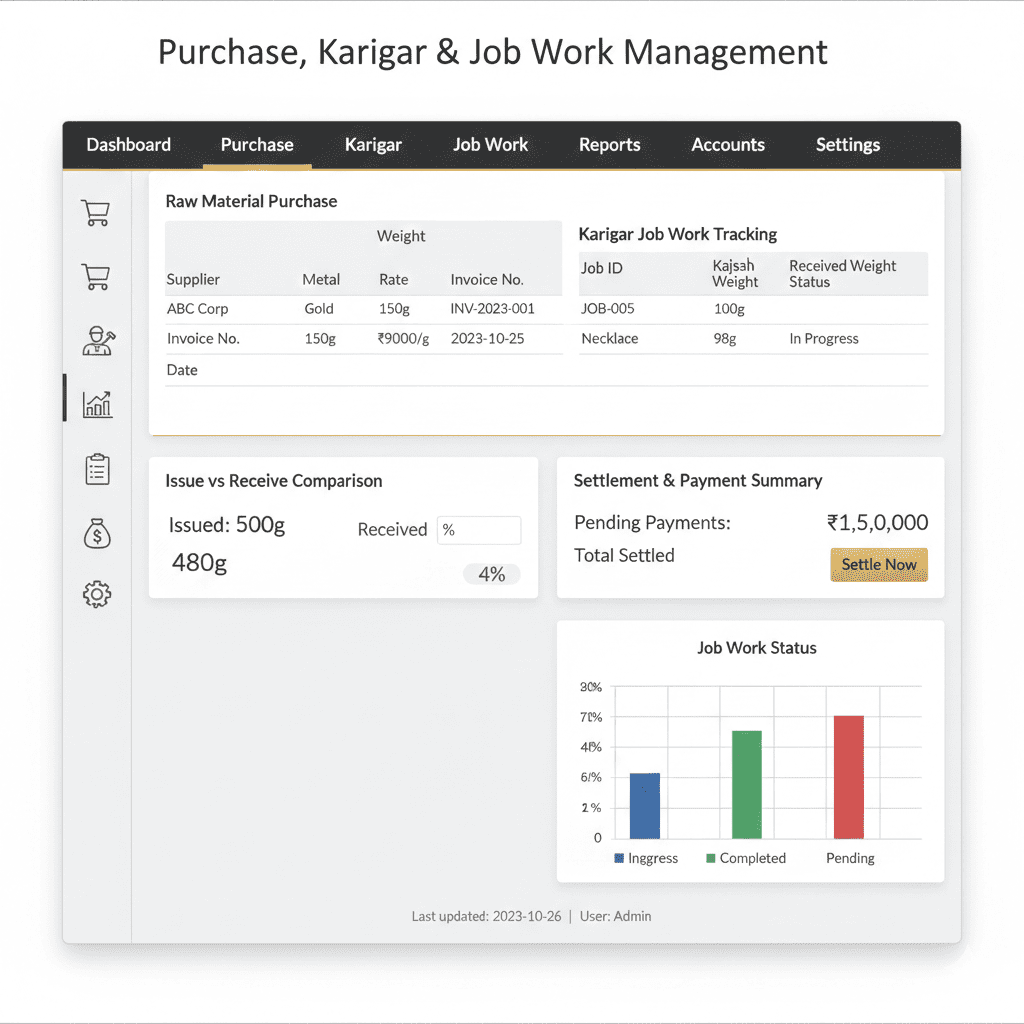Select the active analytics chart icon

(x=96, y=404)
